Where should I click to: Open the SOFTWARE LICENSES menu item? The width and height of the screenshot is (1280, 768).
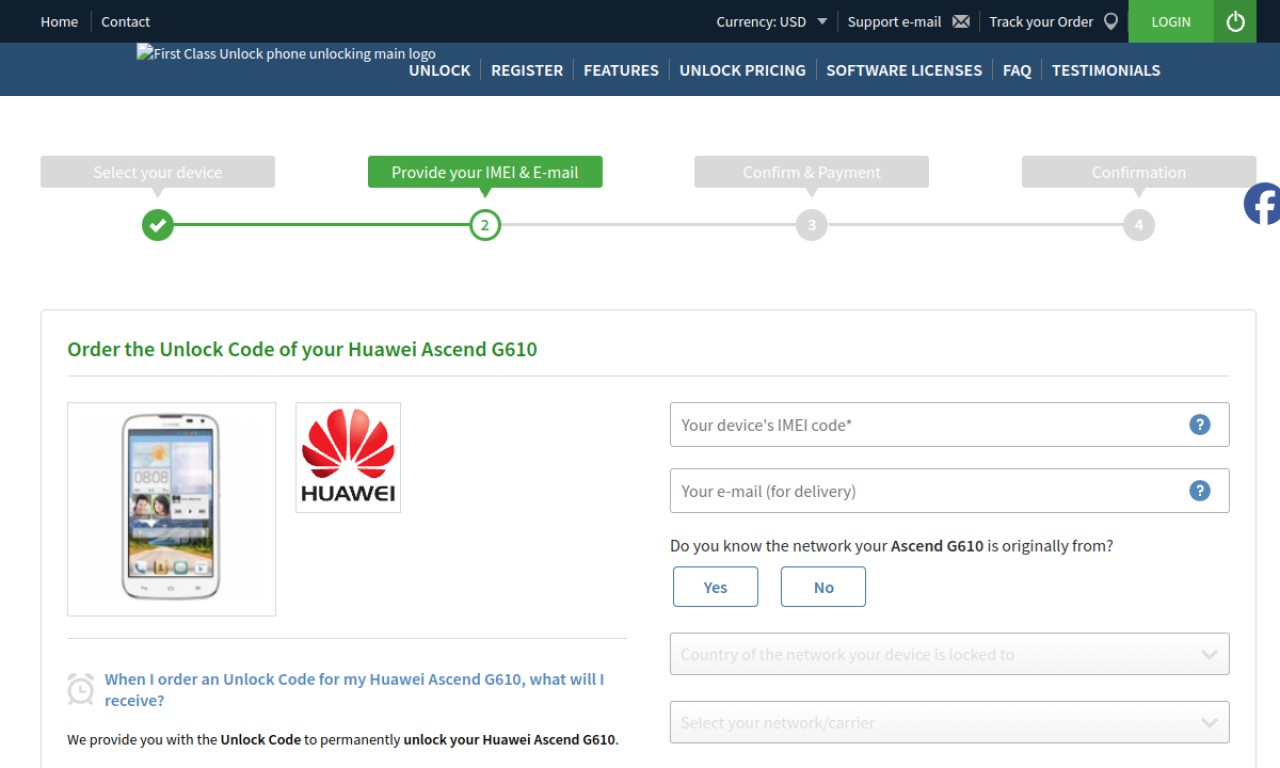(x=904, y=70)
